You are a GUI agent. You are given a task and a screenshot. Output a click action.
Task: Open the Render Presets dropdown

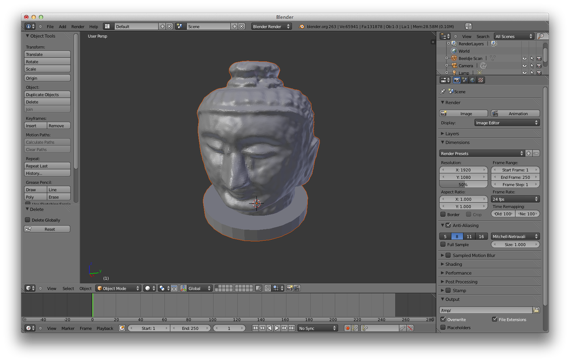(482, 153)
